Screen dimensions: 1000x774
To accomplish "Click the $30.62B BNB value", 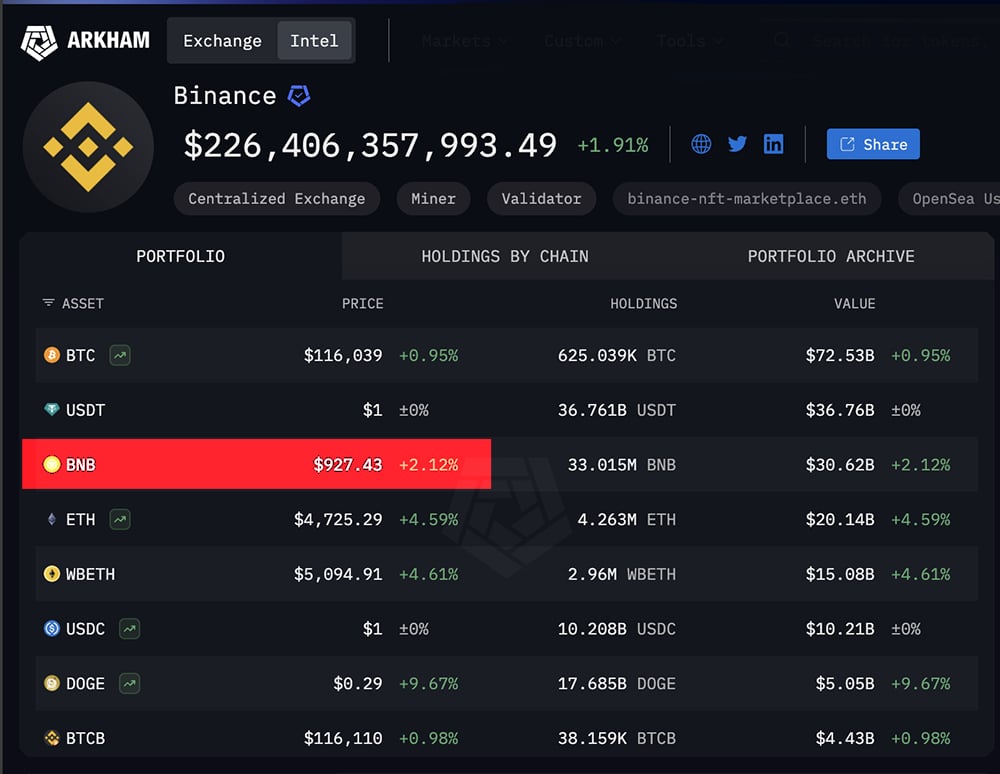I will 840,465.
